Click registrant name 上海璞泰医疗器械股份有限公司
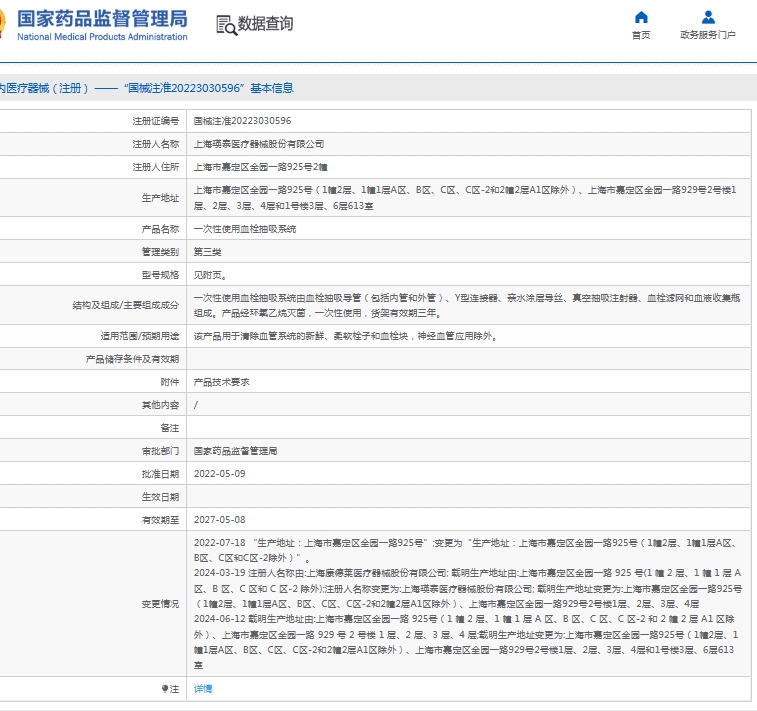The width and height of the screenshot is (757, 711). [259, 144]
